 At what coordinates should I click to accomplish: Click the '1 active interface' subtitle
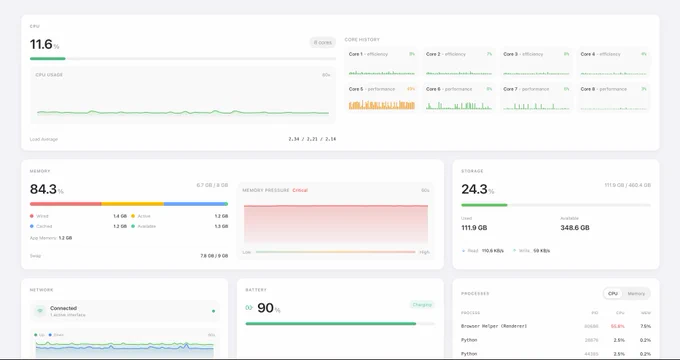tap(68, 315)
